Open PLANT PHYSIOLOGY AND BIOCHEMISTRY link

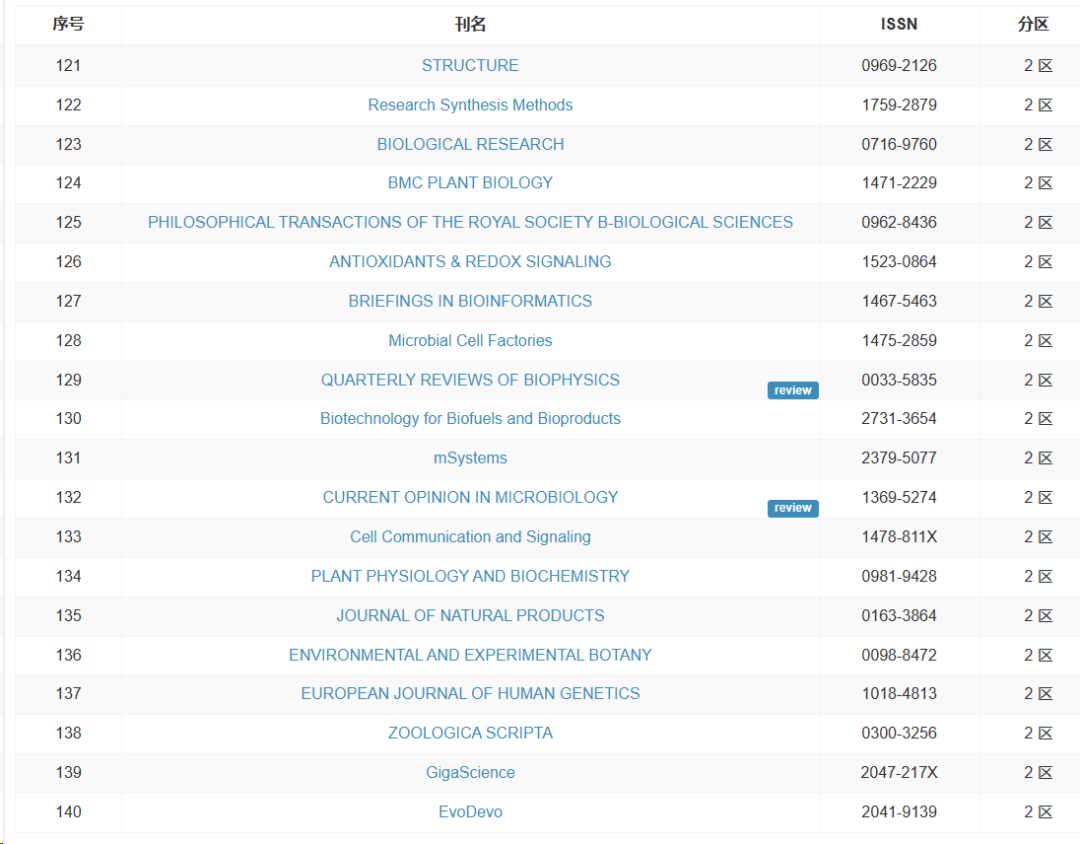point(470,576)
